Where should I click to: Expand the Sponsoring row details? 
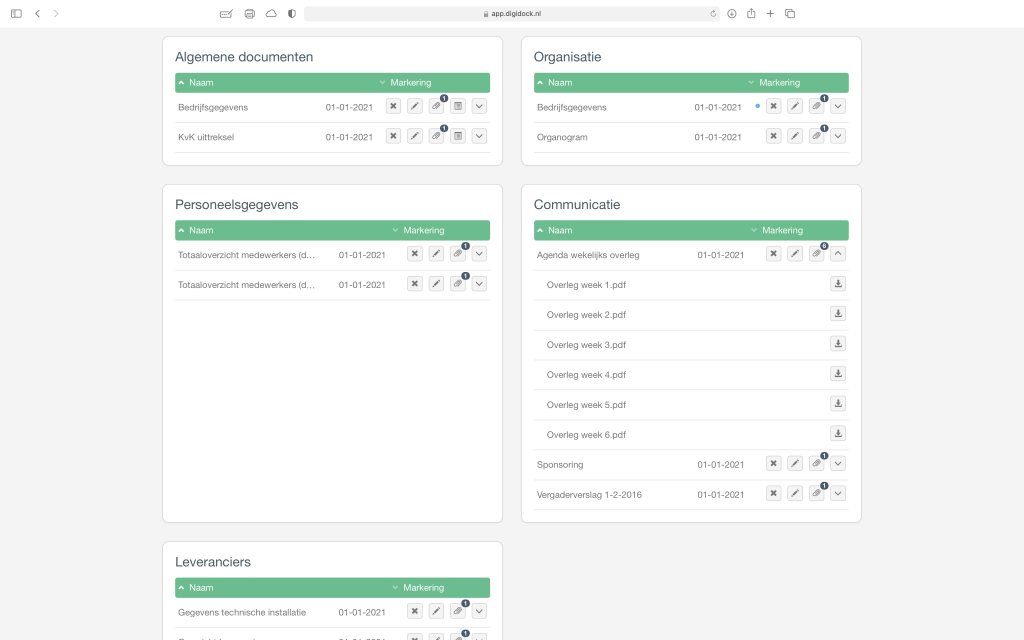(837, 463)
